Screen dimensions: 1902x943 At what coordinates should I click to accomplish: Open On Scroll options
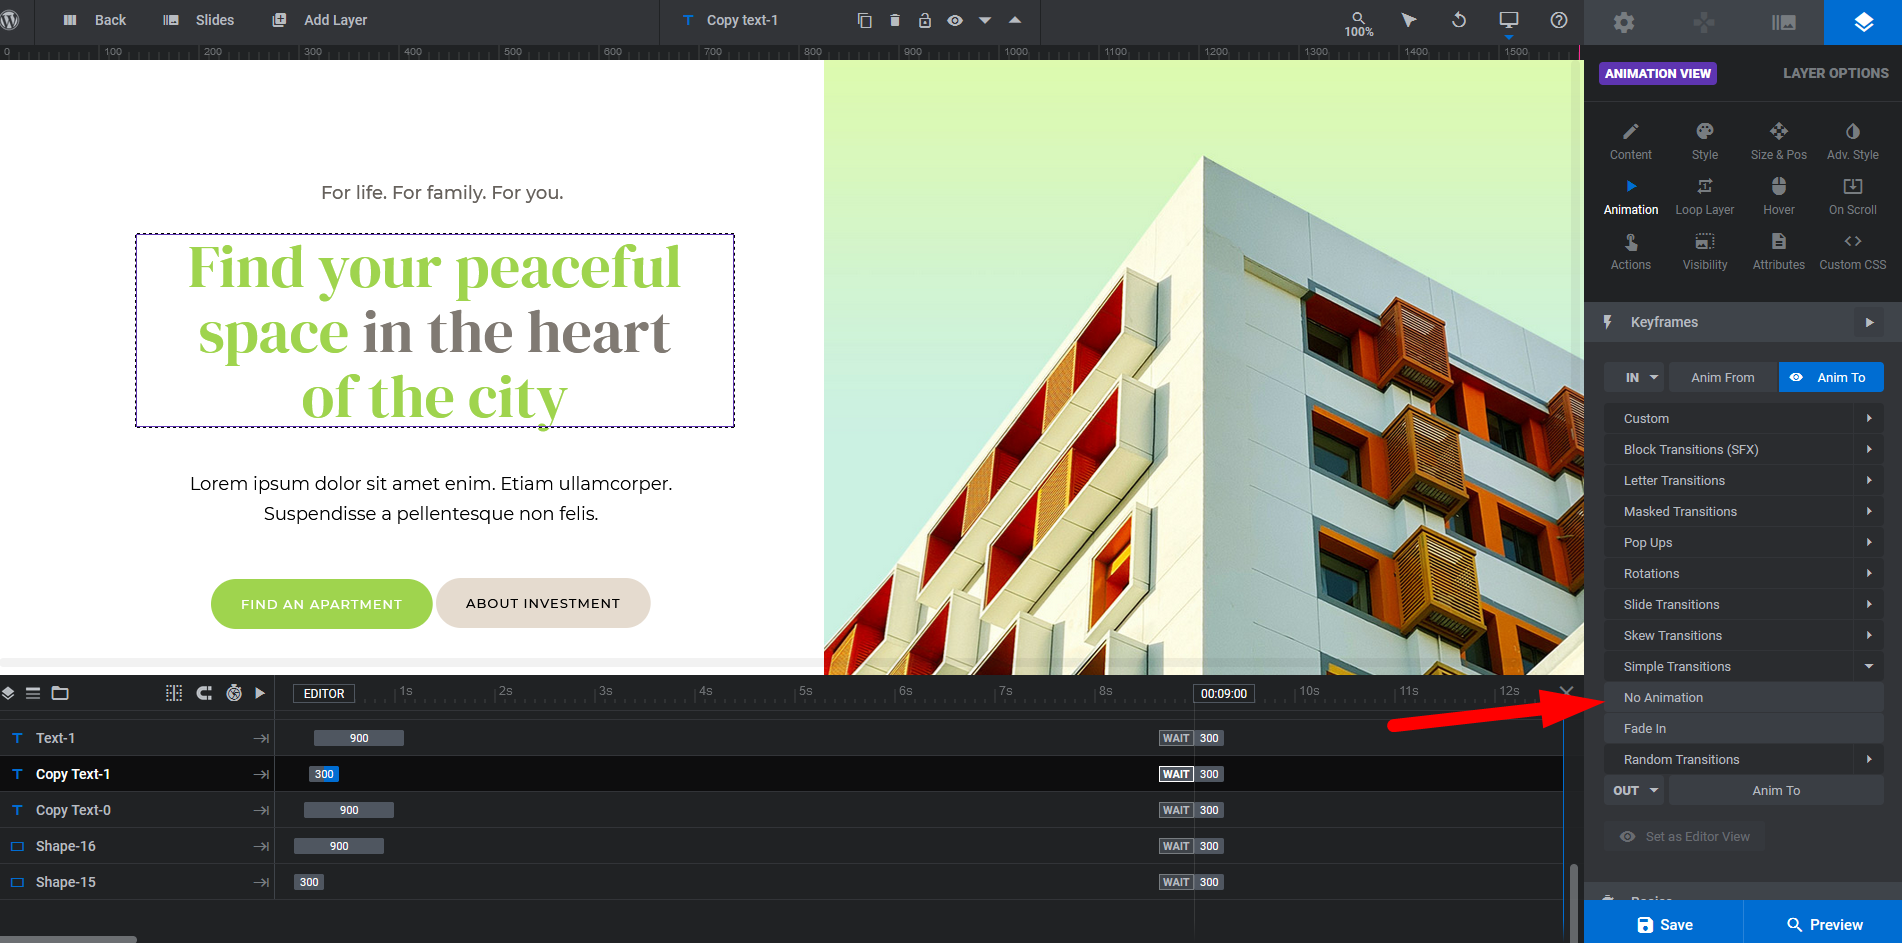(x=1853, y=197)
